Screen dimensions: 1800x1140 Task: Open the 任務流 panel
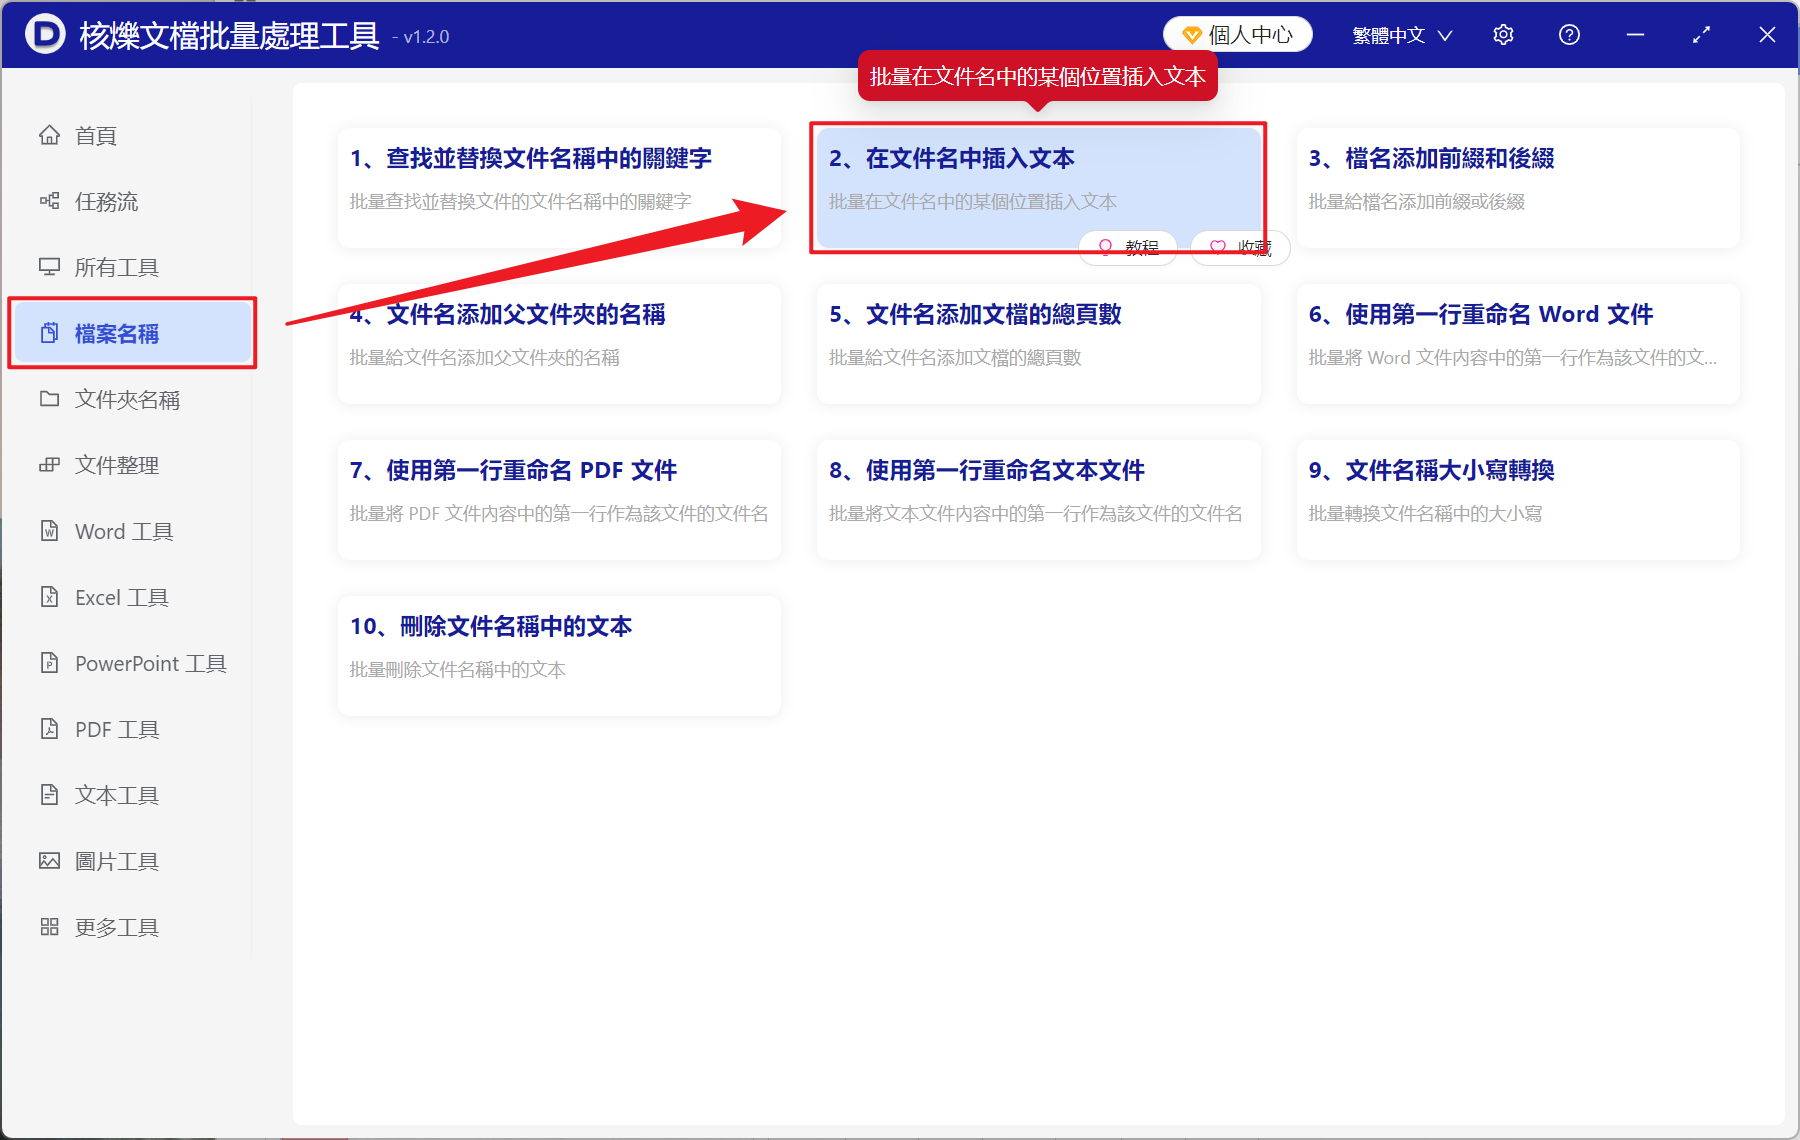click(x=107, y=201)
